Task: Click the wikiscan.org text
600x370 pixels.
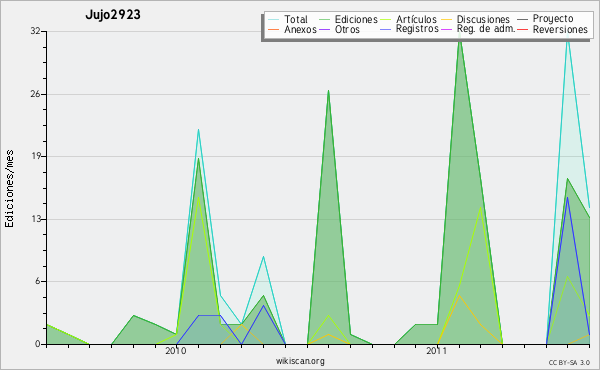Action: click(300, 361)
